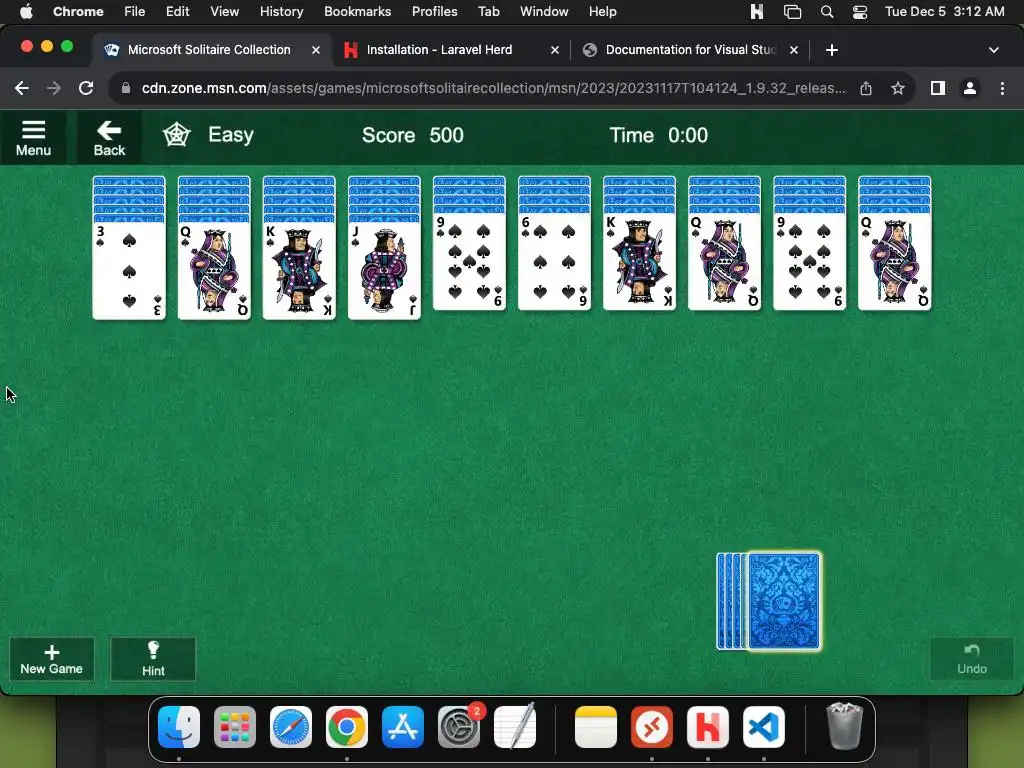
Task: Select the Microsoft Solitaire Collection tab
Action: (x=209, y=50)
